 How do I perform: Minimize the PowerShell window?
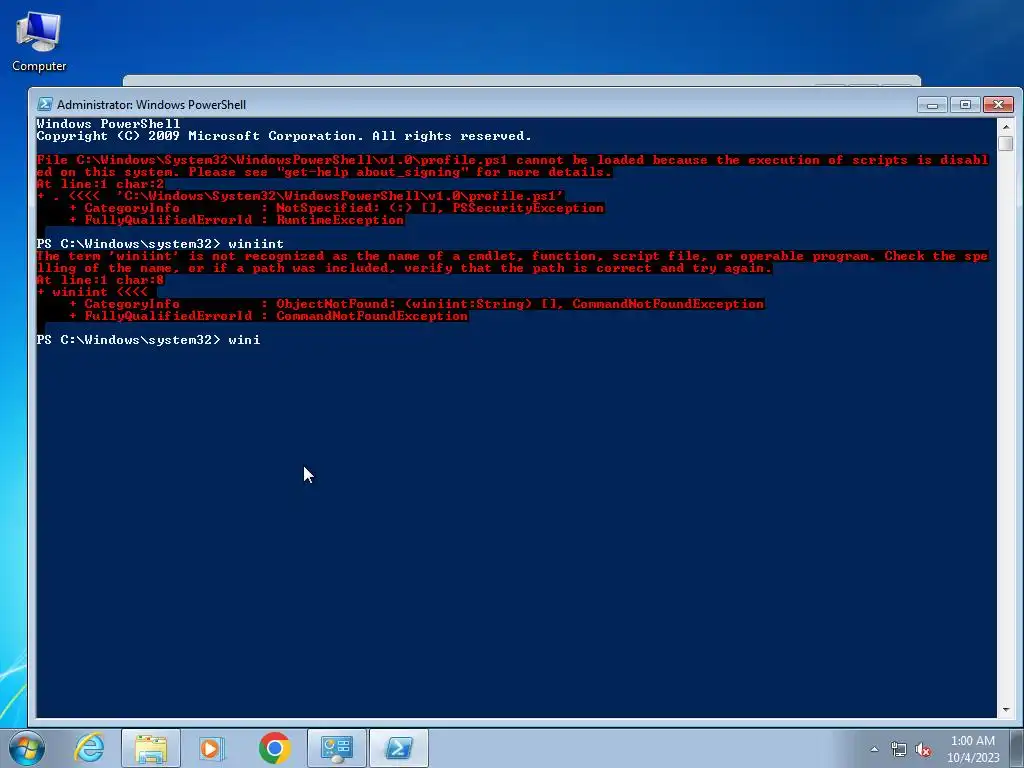[x=933, y=104]
